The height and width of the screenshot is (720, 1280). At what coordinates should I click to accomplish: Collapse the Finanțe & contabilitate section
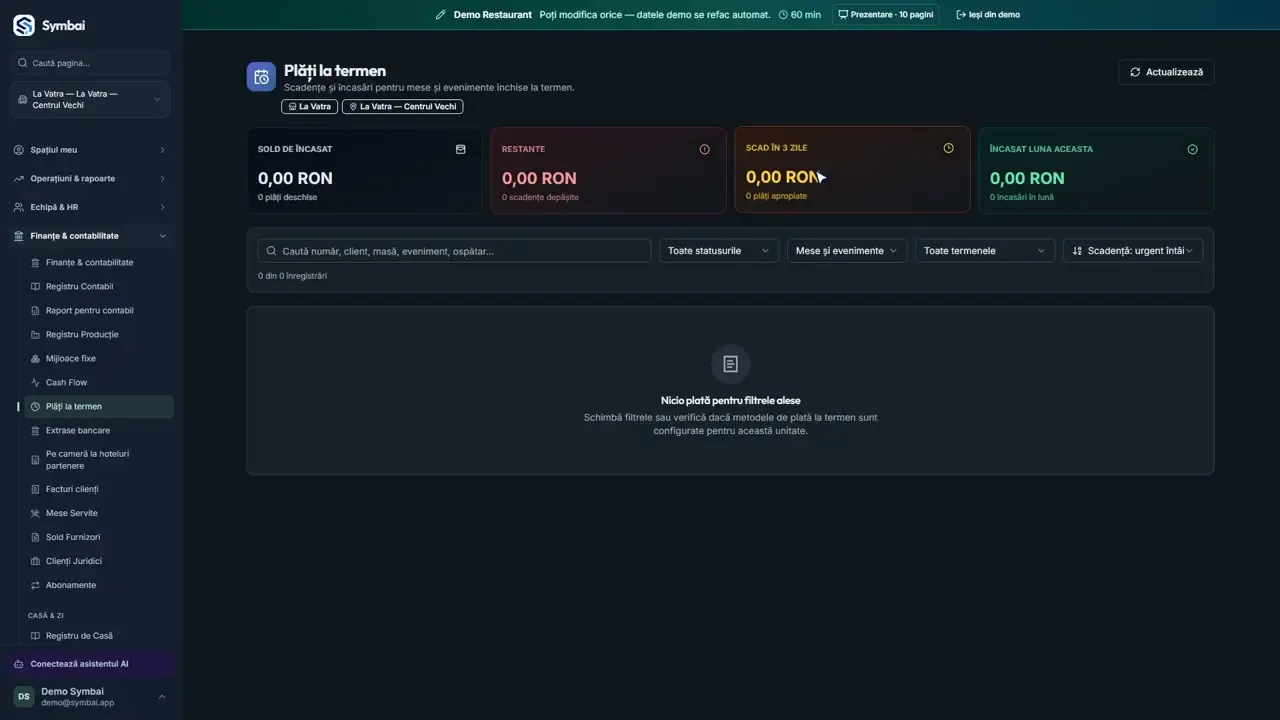[x=90, y=236]
